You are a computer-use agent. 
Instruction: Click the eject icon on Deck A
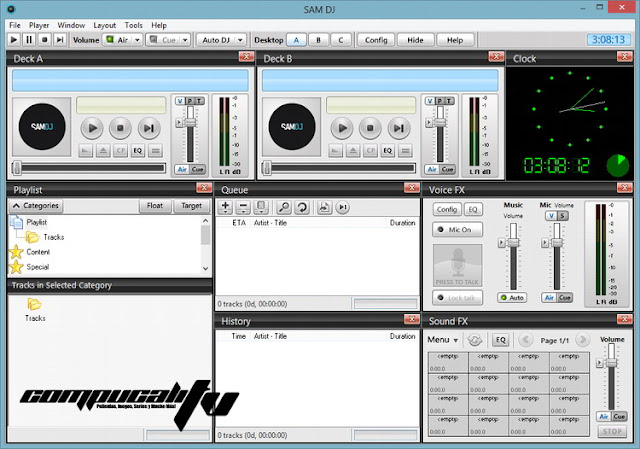[103, 151]
